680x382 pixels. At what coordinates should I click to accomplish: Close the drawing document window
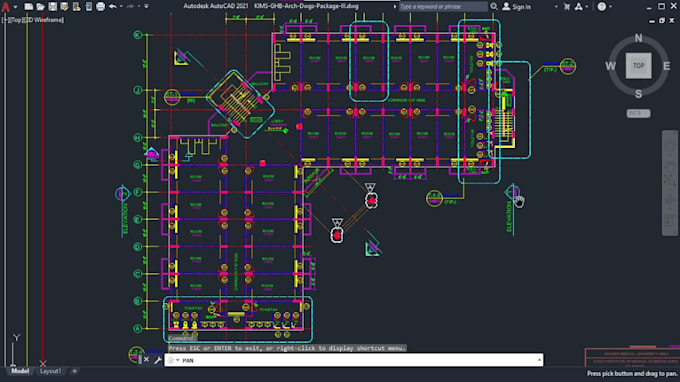click(x=672, y=20)
